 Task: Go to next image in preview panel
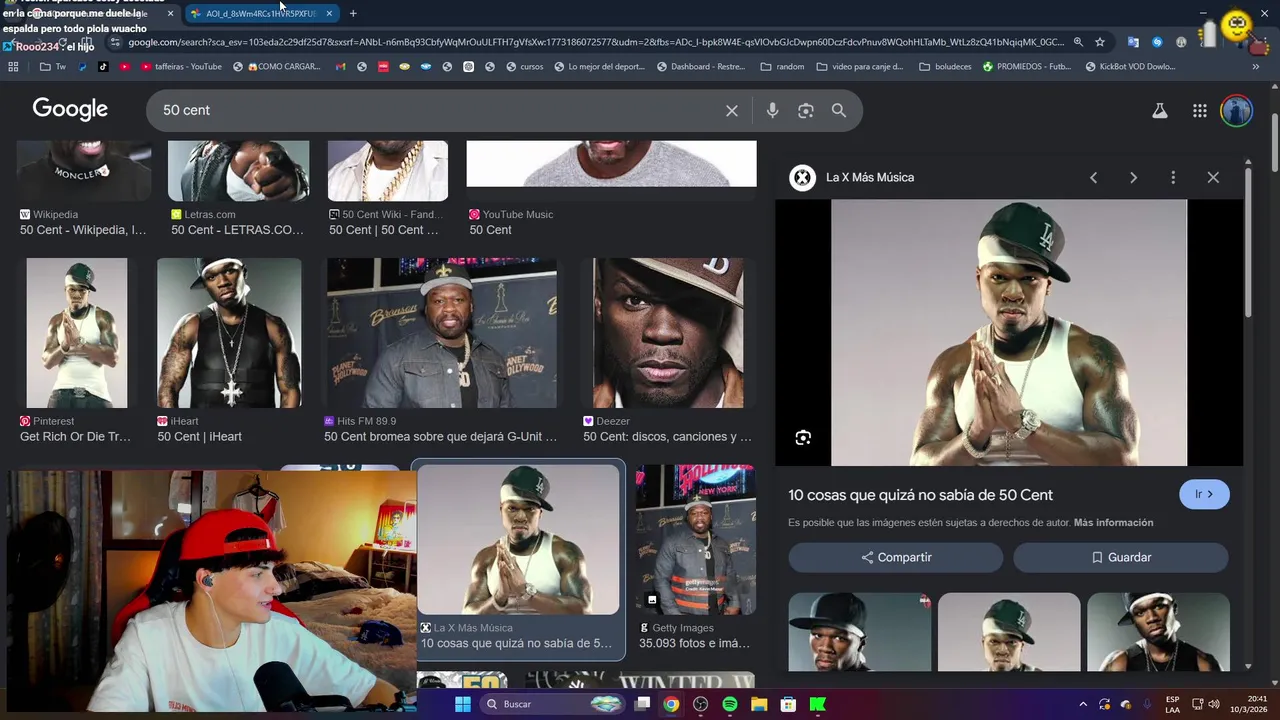tap(1133, 177)
